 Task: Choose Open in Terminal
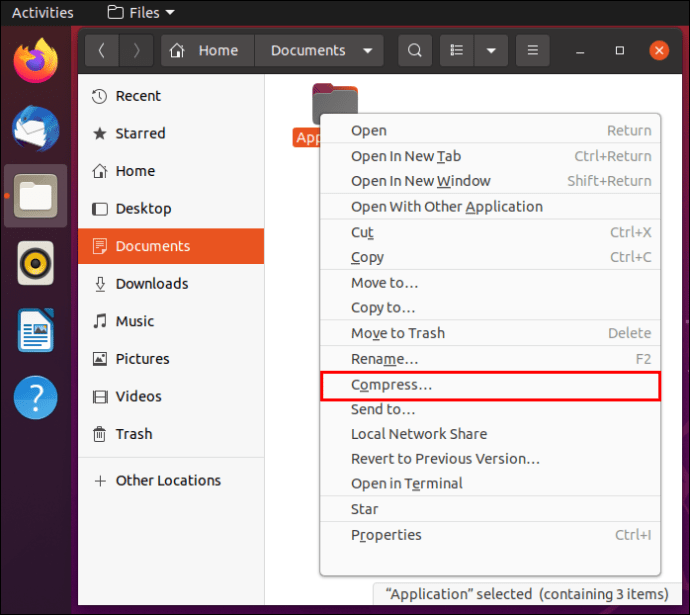(x=490, y=483)
